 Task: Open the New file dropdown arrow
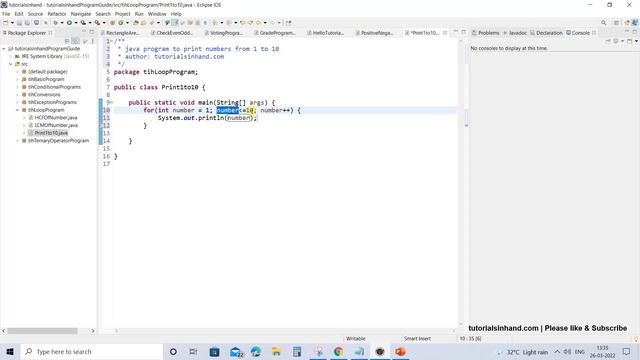click(12, 23)
